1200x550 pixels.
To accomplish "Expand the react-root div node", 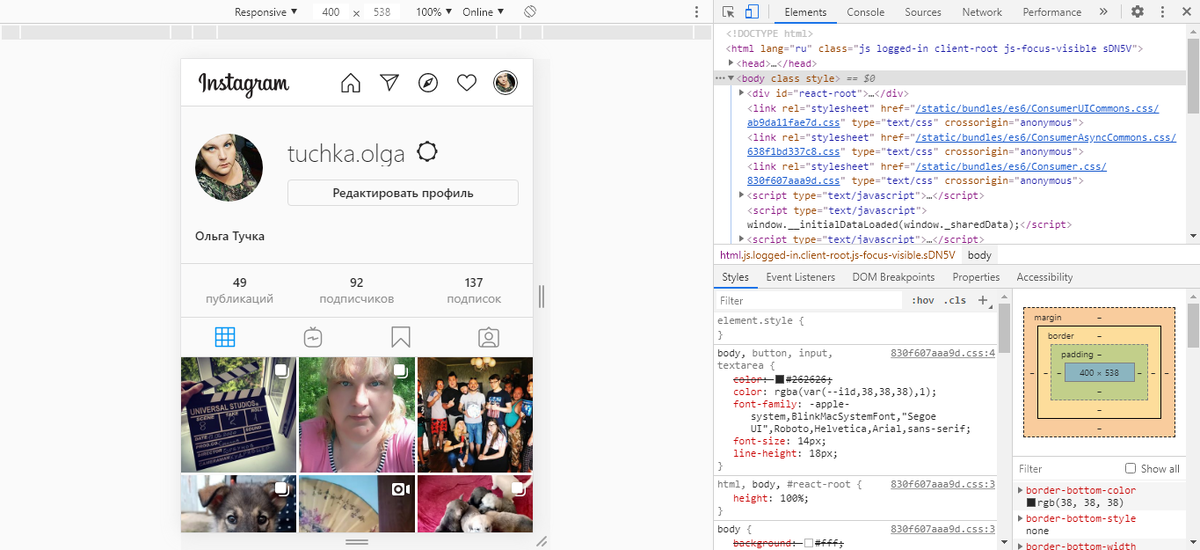I will point(741,93).
